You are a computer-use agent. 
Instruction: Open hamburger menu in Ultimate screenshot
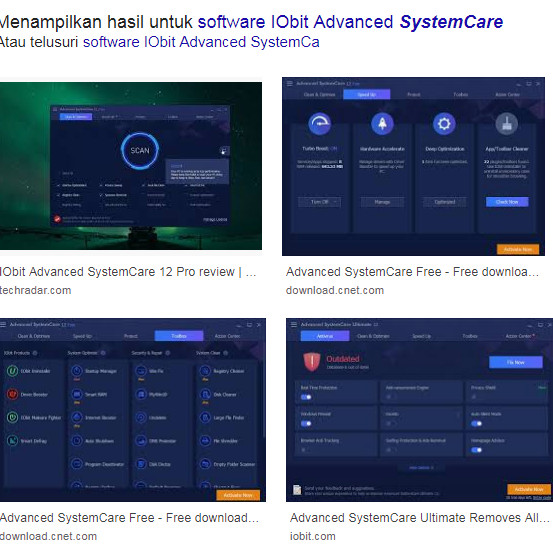tap(293, 324)
